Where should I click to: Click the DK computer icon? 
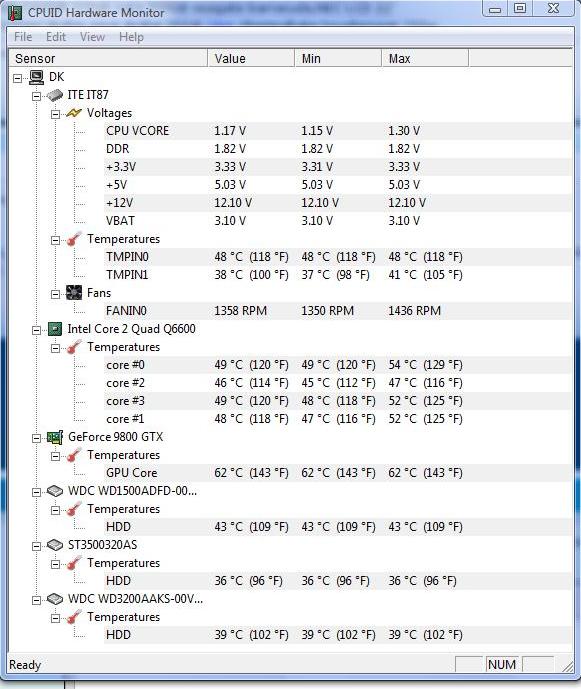click(36, 77)
